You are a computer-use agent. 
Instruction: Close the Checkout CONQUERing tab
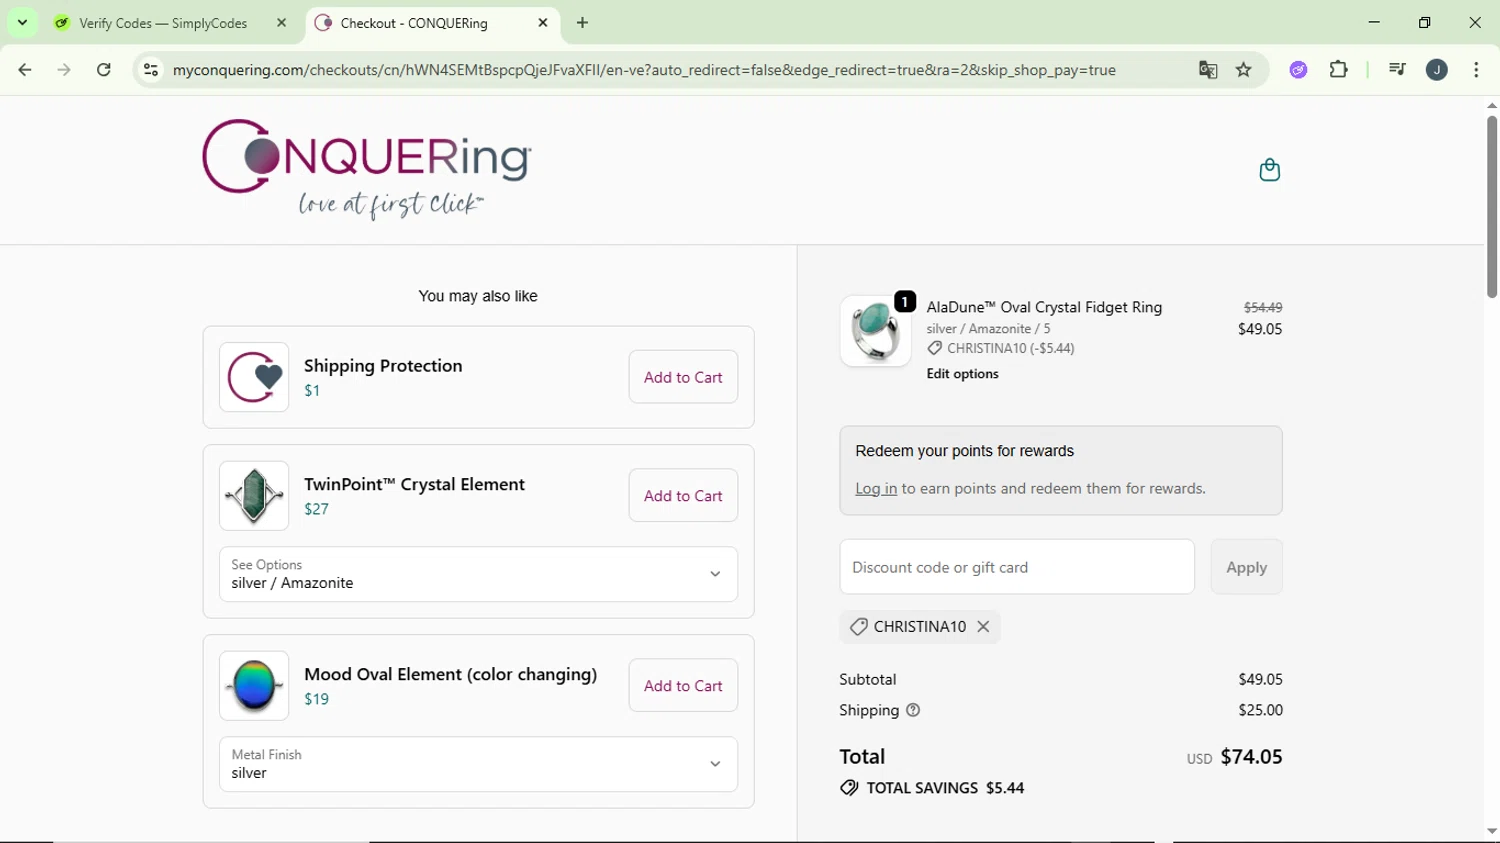[x=543, y=22]
